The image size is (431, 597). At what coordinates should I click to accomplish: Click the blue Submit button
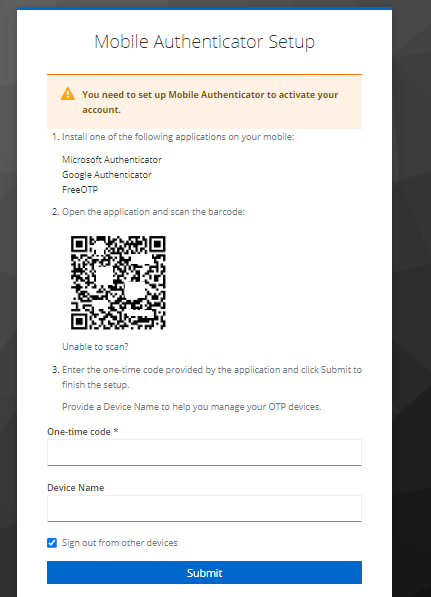pyautogui.click(x=204, y=572)
